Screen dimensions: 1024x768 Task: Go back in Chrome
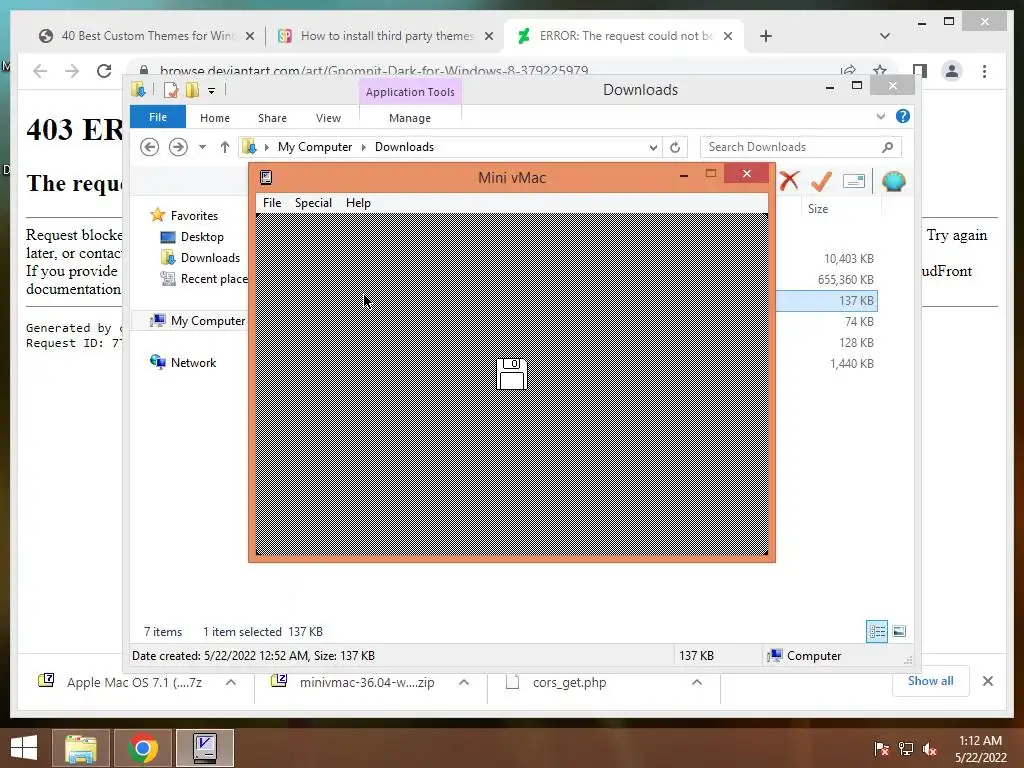coord(40,71)
